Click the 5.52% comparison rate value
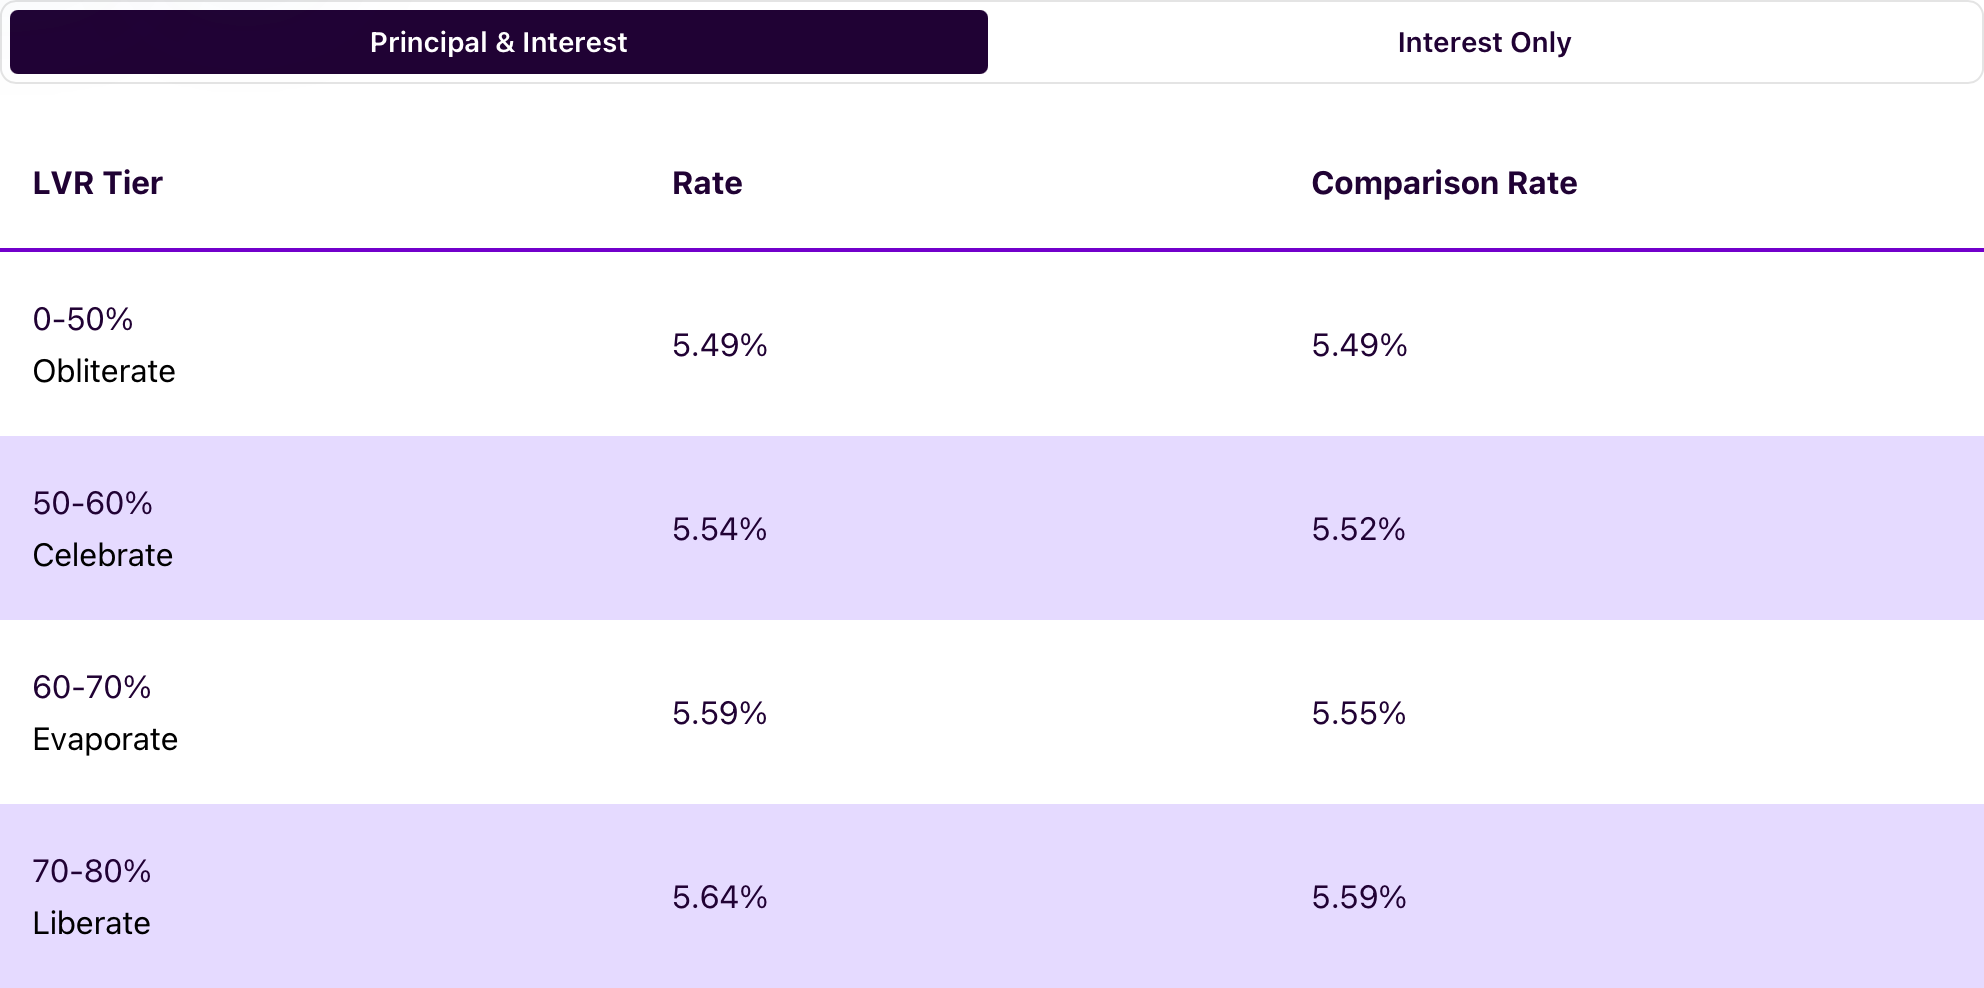Screen dimensions: 1984x988 pos(1358,529)
